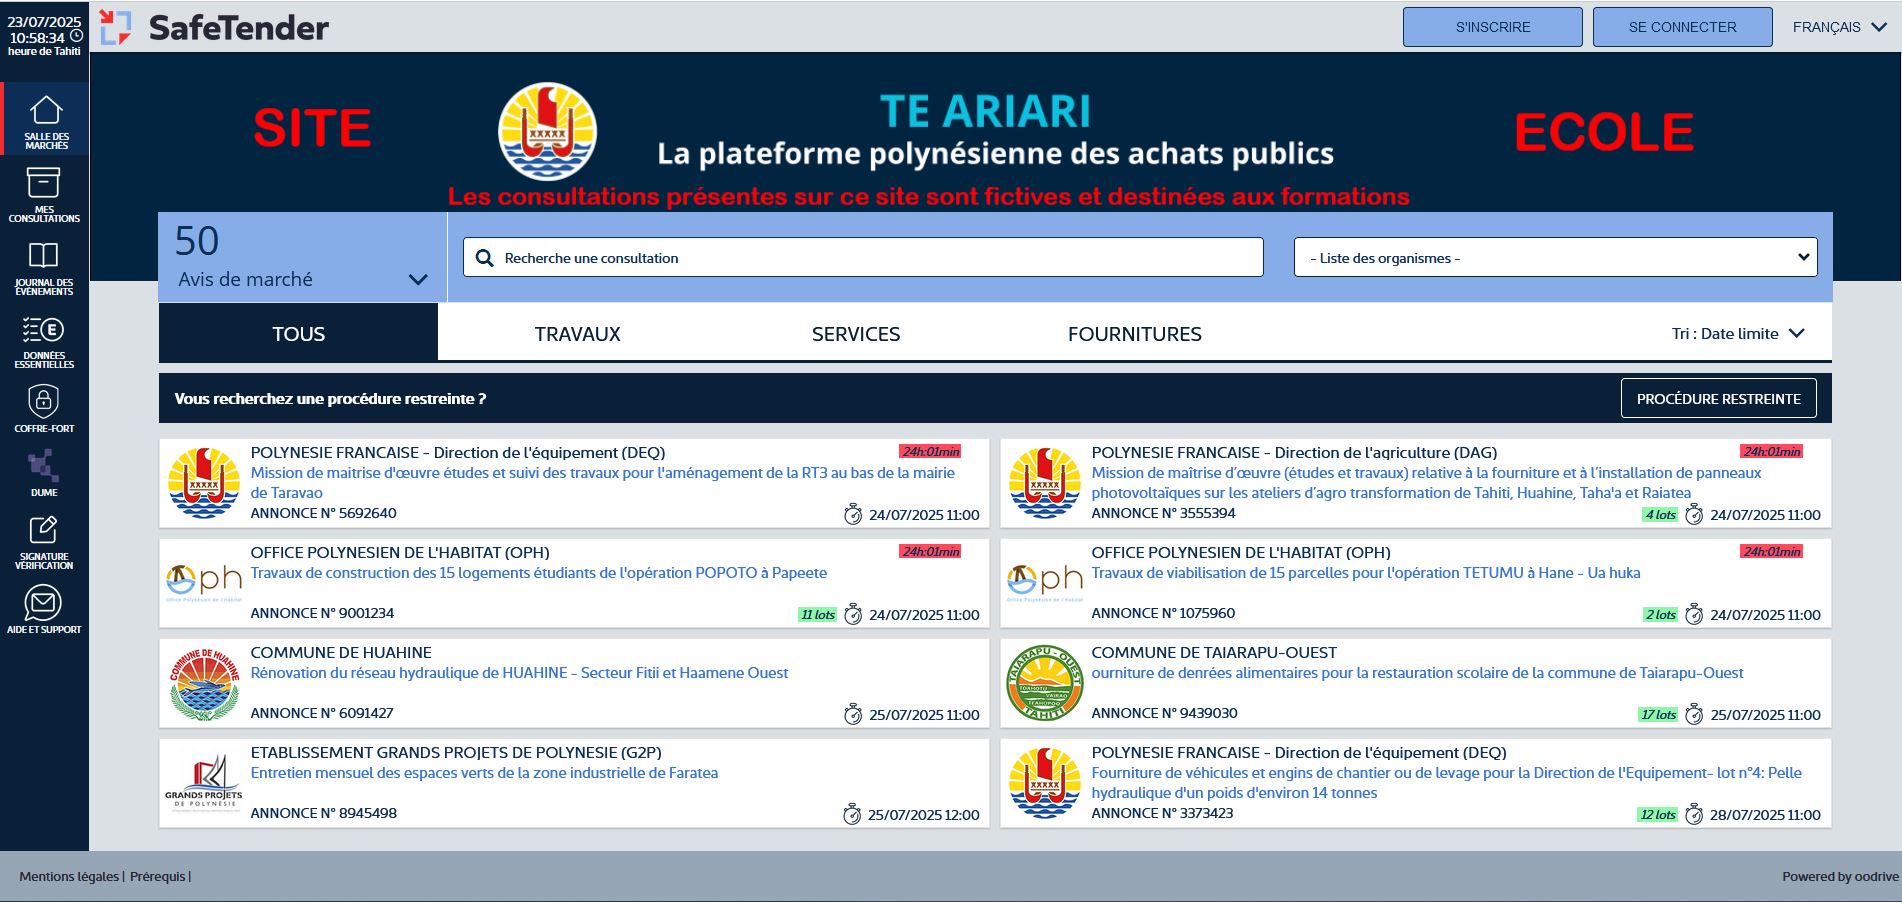Screen dimensions: 1902x902
Task: Click text ANNONCE N° 8945498
Action: [323, 813]
